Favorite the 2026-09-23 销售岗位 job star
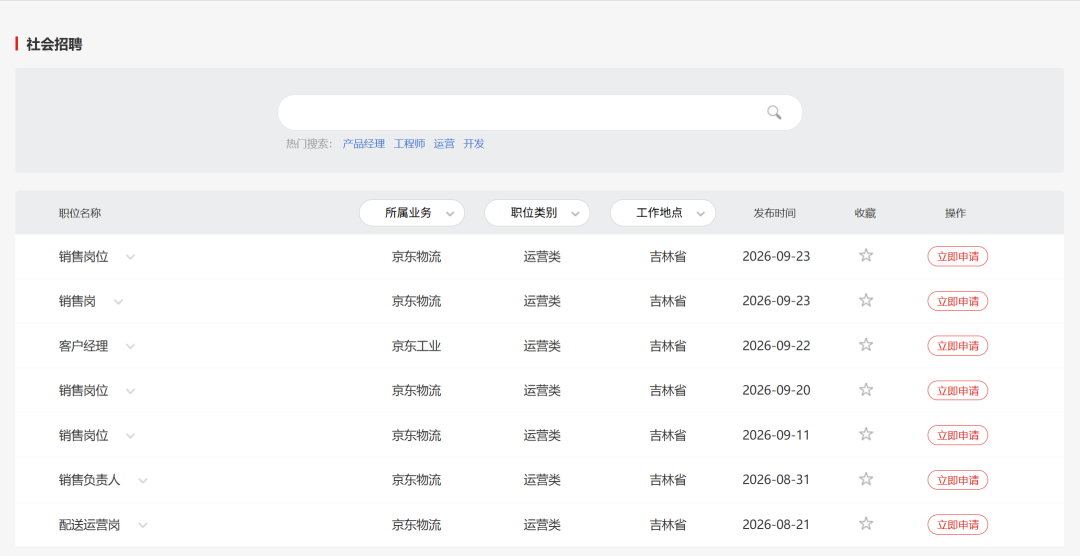1080x556 pixels. [866, 256]
